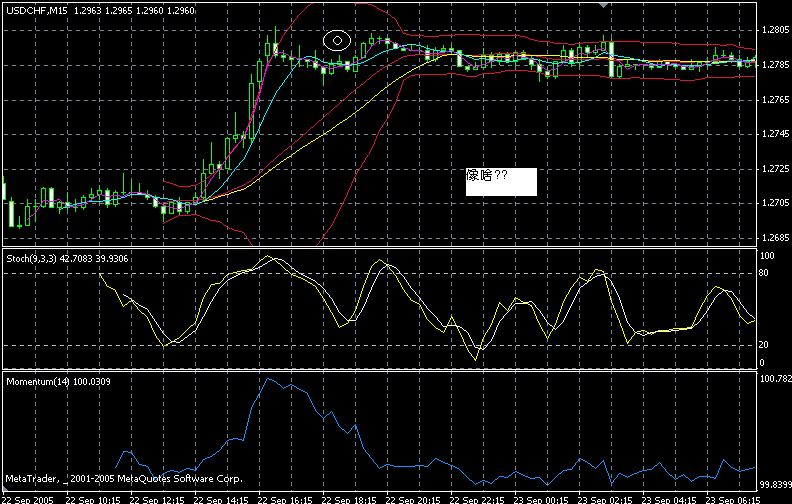Image resolution: width=792 pixels, height=504 pixels.
Task: Click the '22 Sep 14:15' time axis label
Action: (x=221, y=499)
